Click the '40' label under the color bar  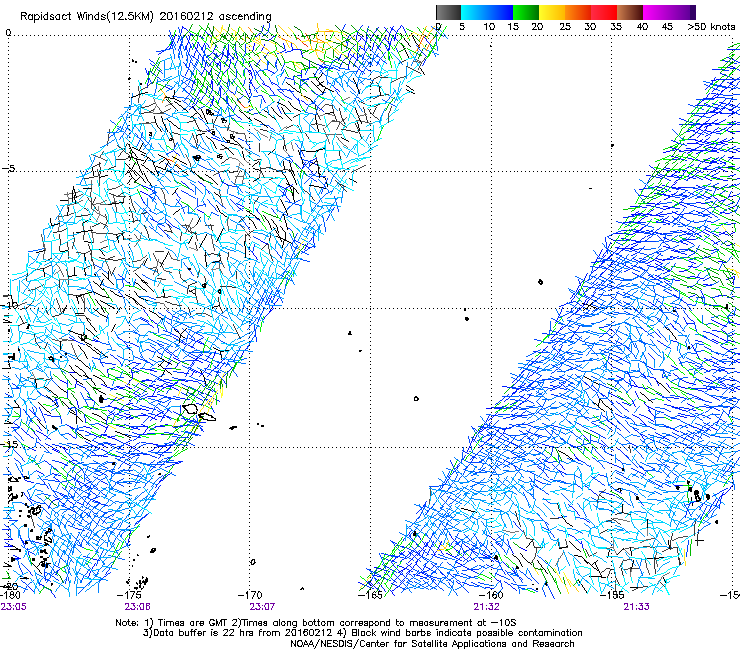642,27
